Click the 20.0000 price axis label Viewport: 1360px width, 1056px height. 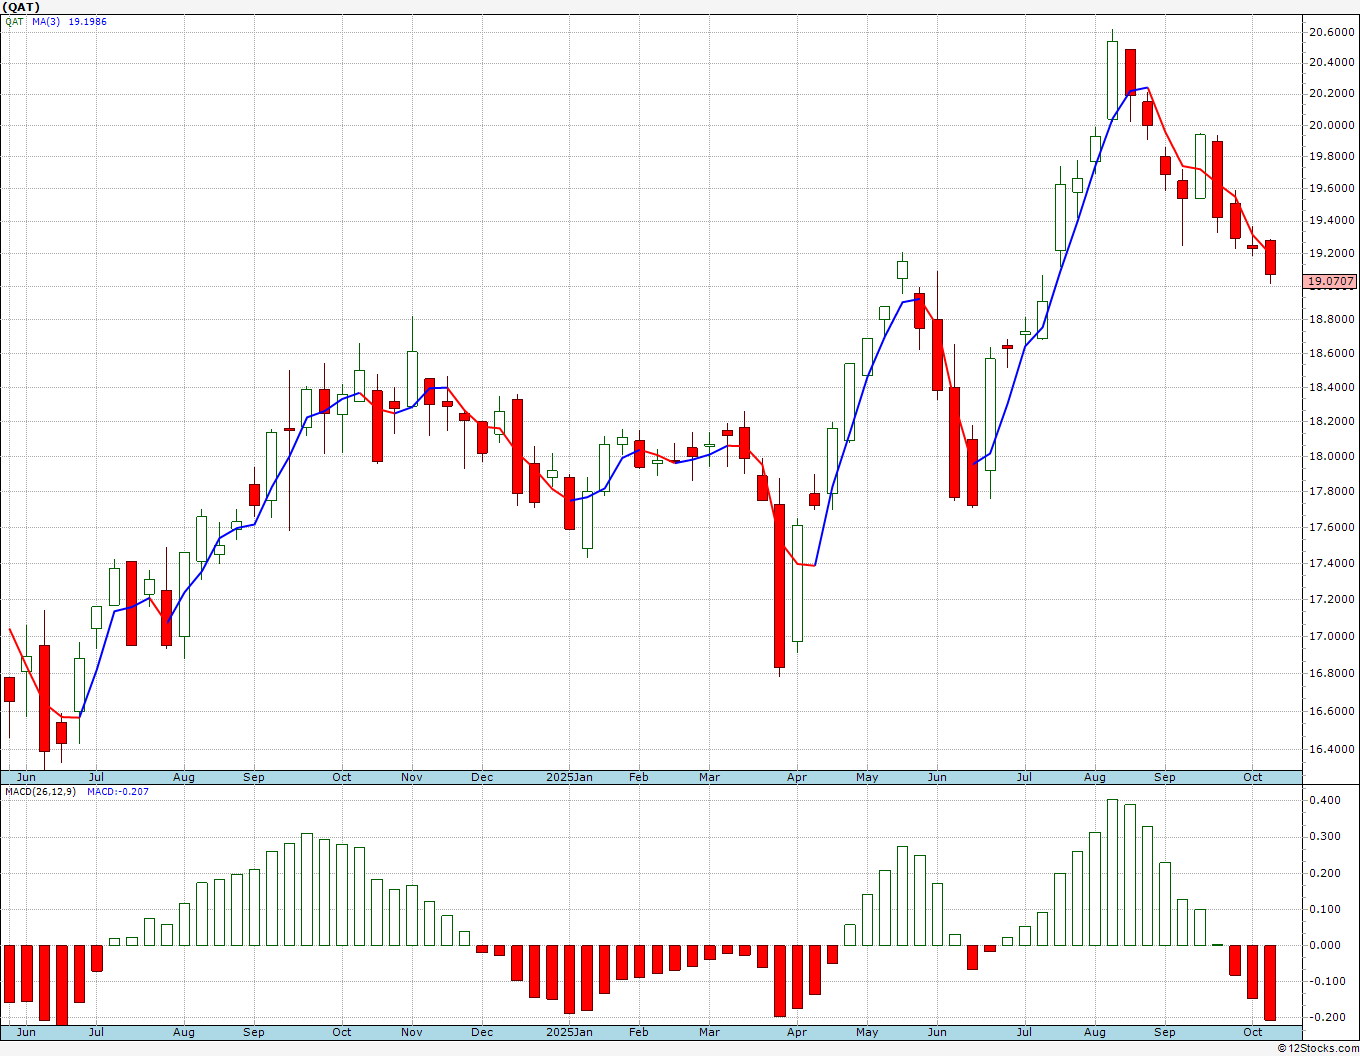click(x=1332, y=125)
